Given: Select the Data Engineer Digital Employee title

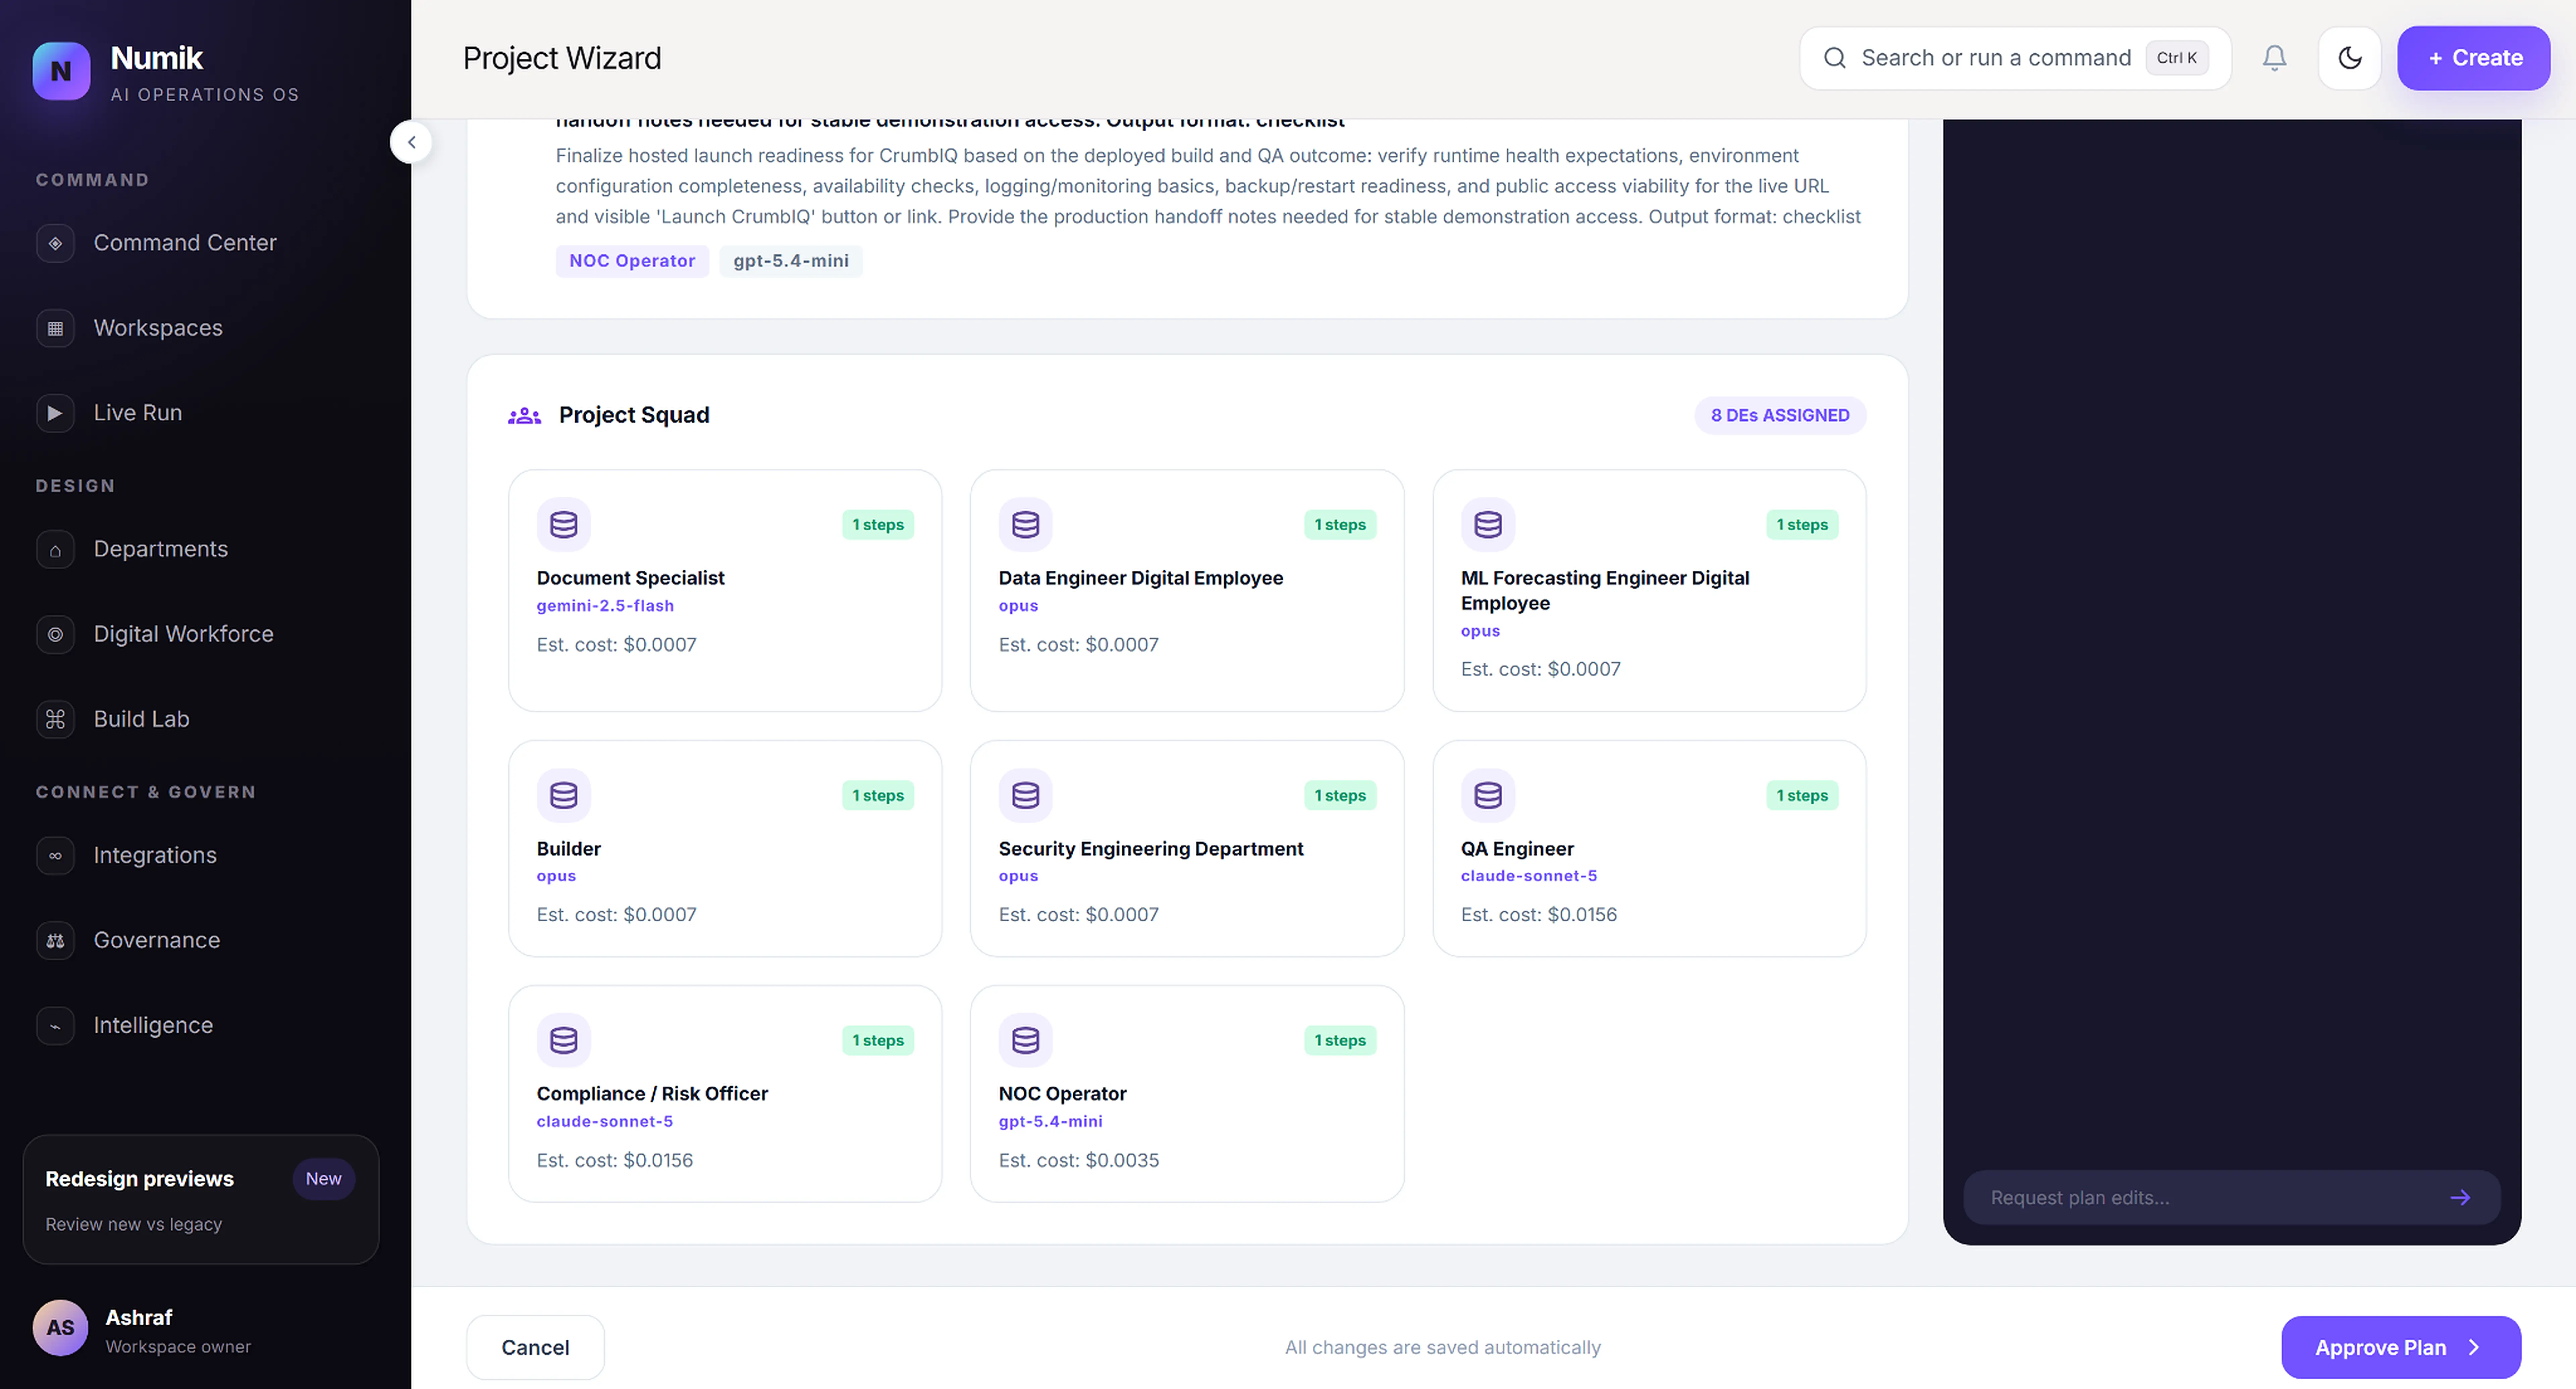Looking at the screenshot, I should coord(1141,578).
